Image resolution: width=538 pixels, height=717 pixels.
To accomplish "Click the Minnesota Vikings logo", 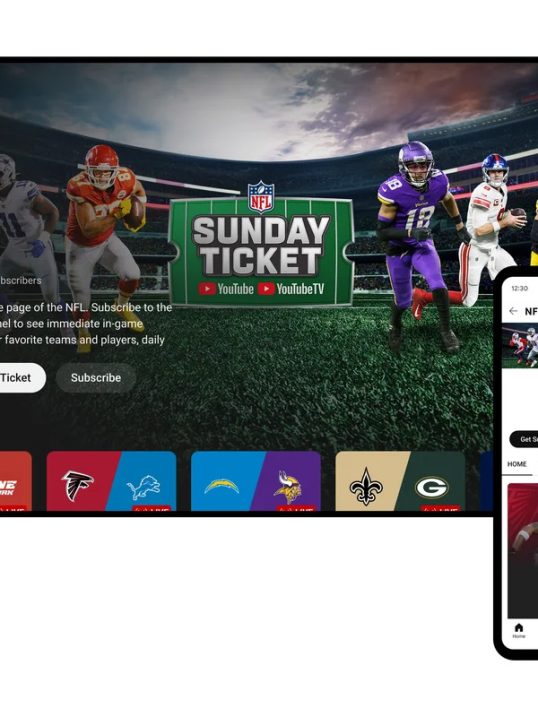I will [288, 487].
